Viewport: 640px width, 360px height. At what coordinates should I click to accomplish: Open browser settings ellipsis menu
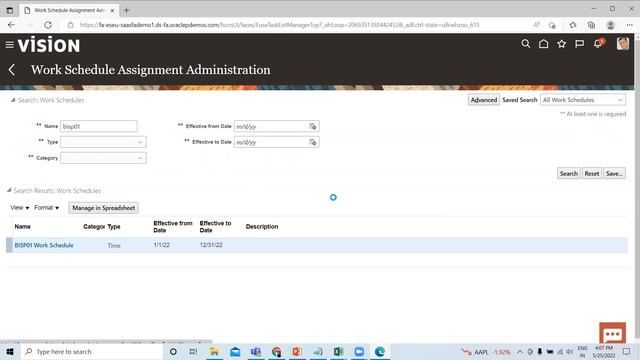pyautogui.click(x=629, y=25)
